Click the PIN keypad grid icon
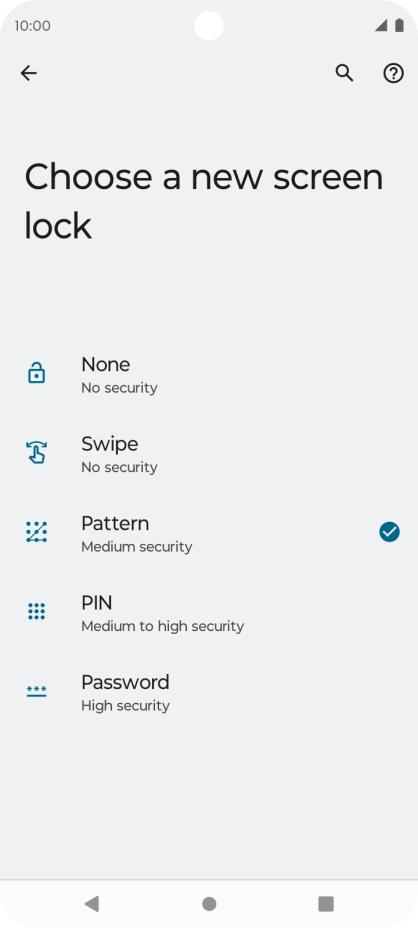The image size is (418, 928). coord(37,611)
